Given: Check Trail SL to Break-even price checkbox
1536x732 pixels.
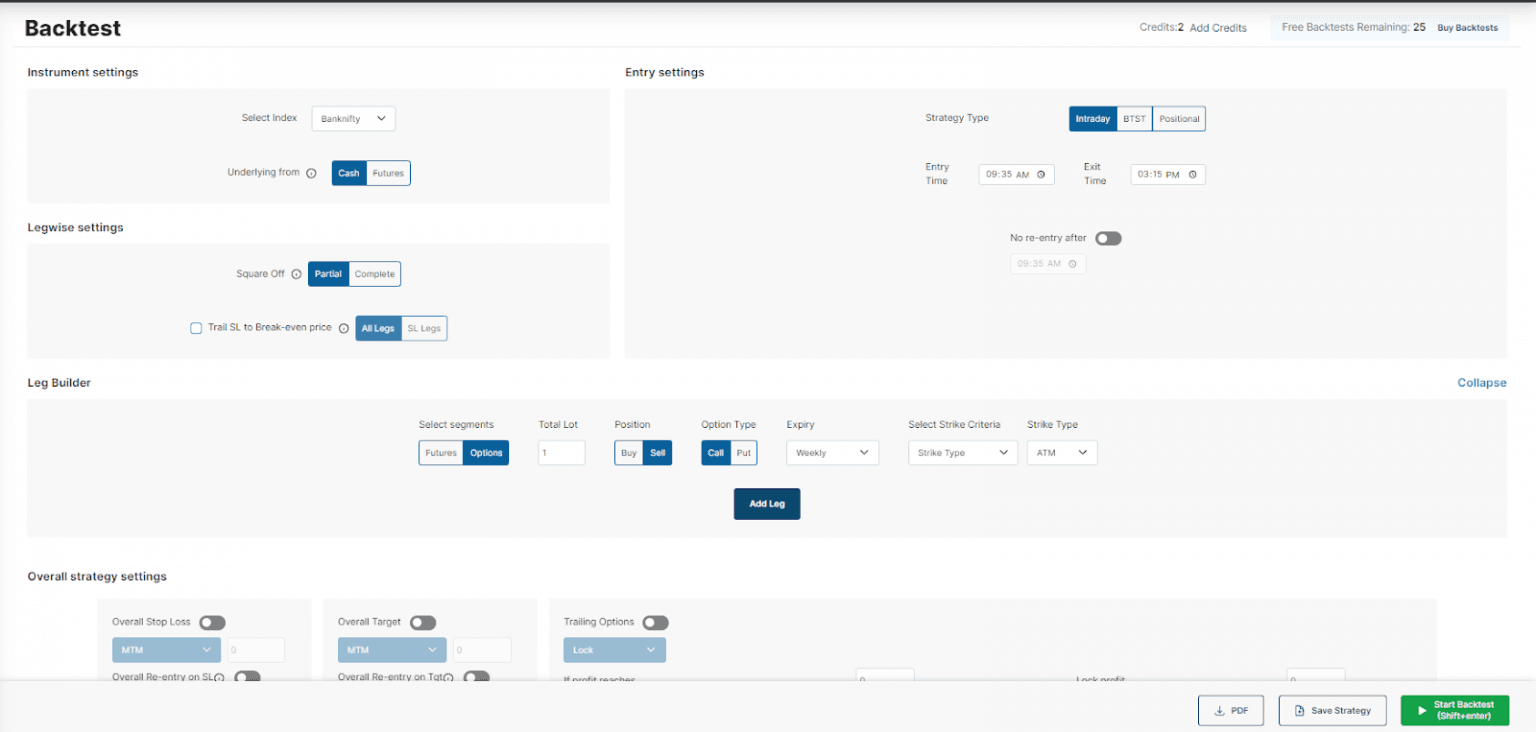Looking at the screenshot, I should pos(196,328).
